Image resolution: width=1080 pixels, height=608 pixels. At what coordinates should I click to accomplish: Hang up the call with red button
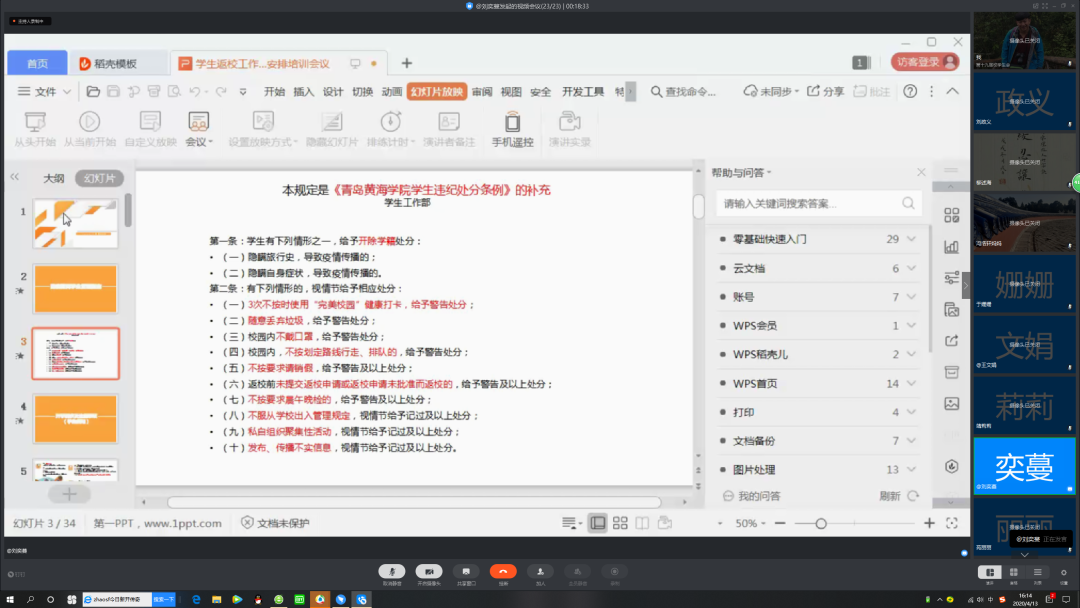[503, 571]
